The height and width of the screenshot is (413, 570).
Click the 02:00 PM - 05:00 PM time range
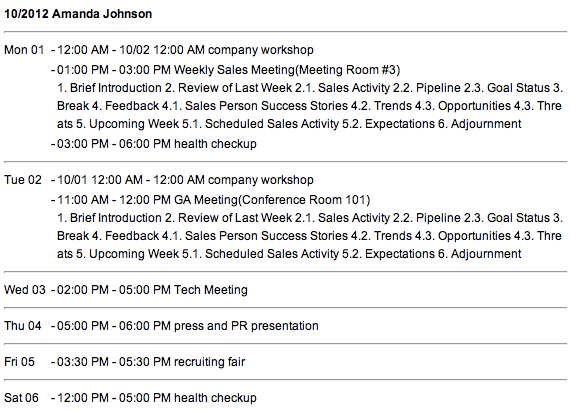coord(114,290)
